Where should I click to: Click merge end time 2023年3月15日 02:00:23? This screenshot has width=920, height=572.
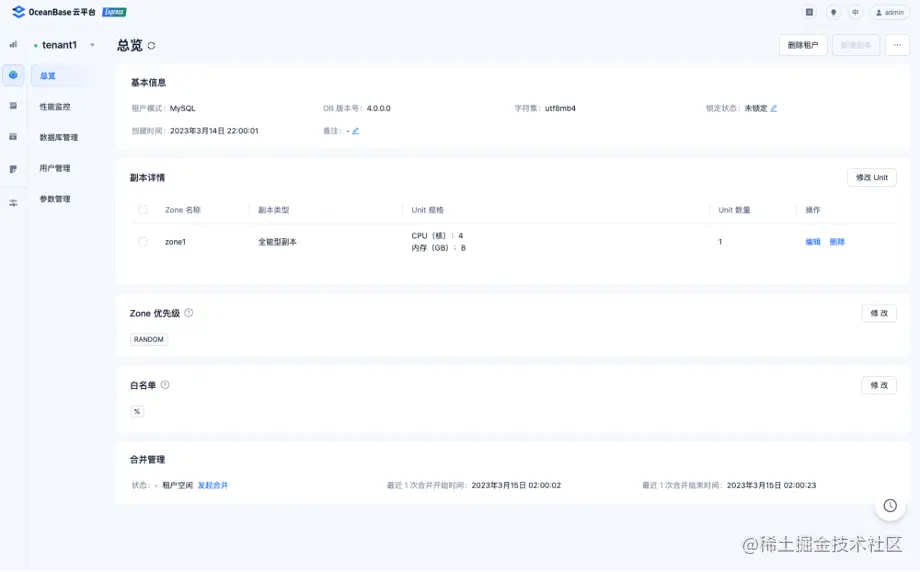(x=772, y=485)
